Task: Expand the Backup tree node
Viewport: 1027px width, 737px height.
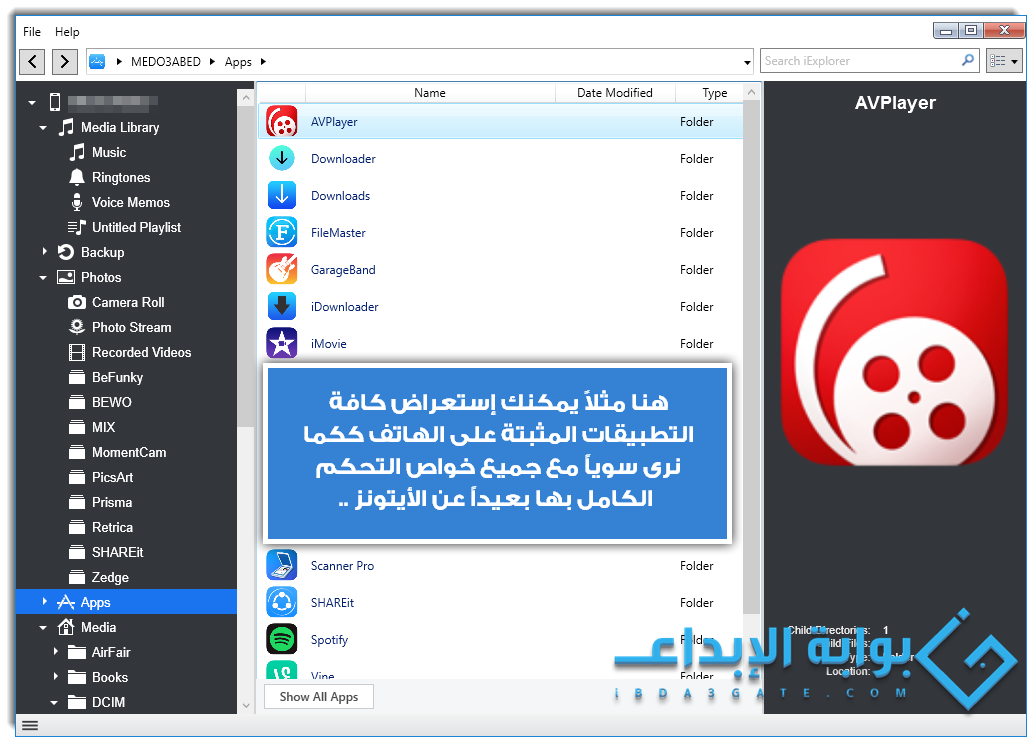Action: pyautogui.click(x=45, y=252)
